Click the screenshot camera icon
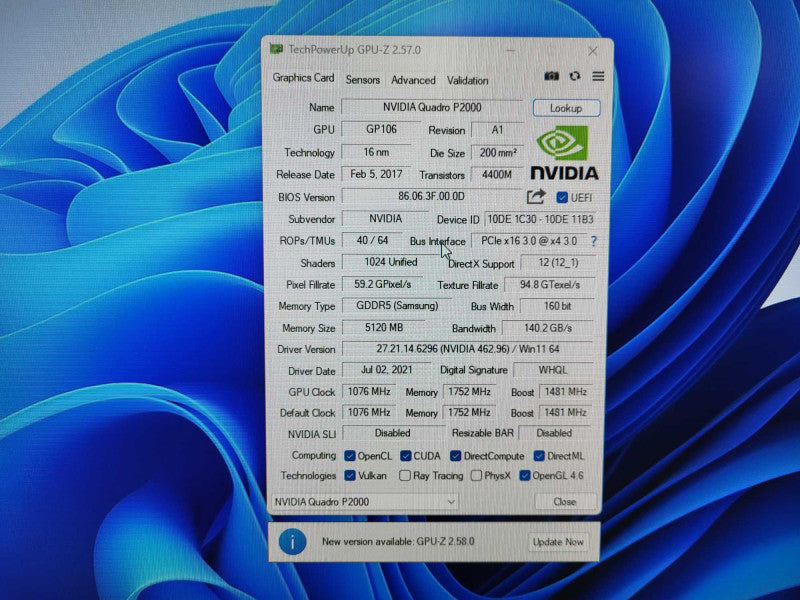Screen dimensions: 800x600 [552, 76]
